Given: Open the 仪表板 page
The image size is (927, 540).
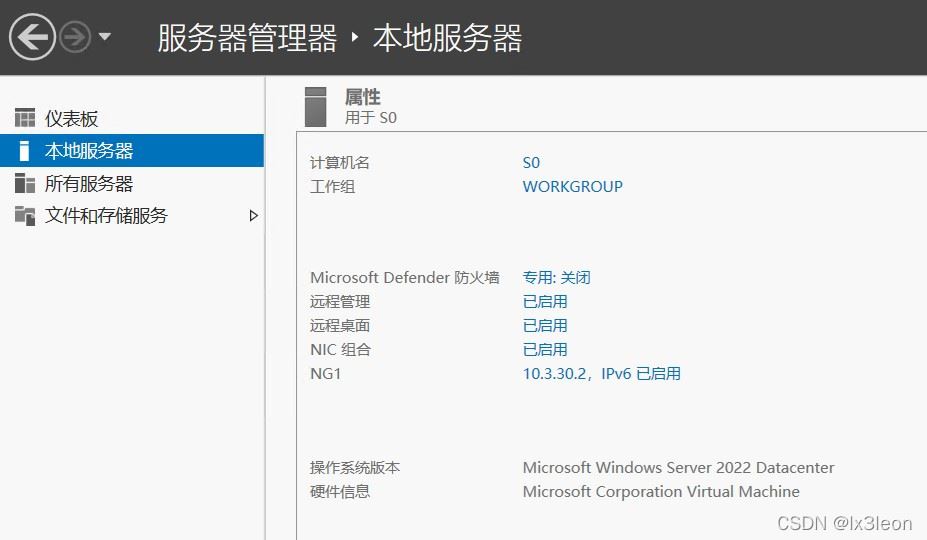Looking at the screenshot, I should [x=72, y=119].
